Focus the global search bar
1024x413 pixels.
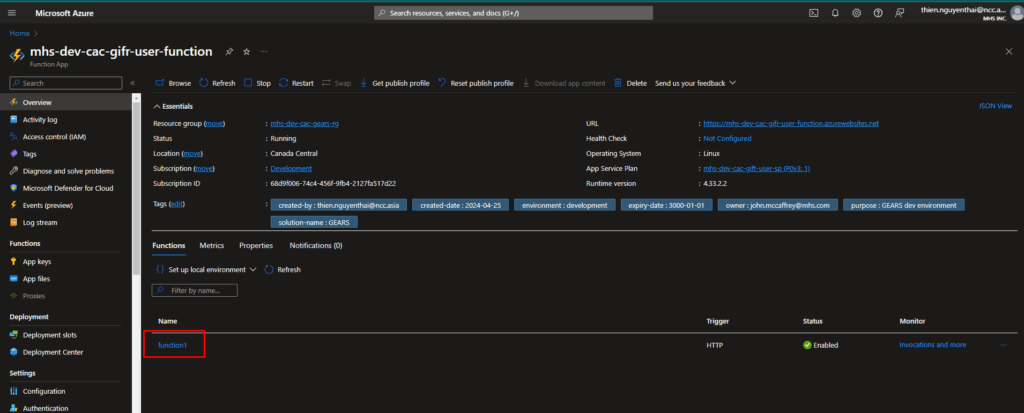click(513, 13)
